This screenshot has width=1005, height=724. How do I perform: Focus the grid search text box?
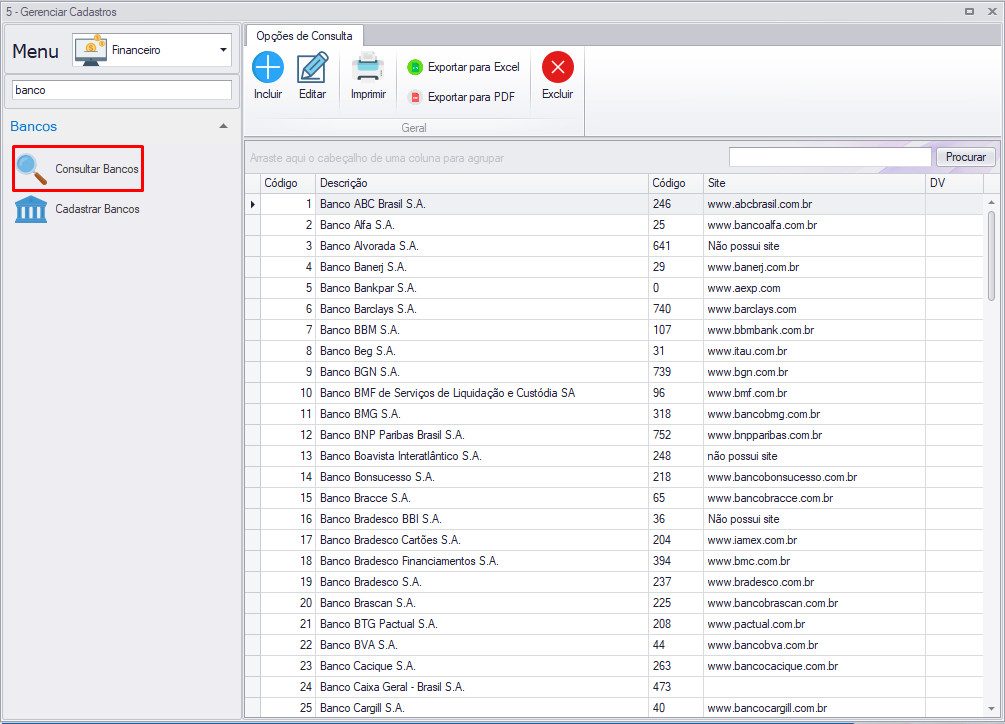click(830, 157)
